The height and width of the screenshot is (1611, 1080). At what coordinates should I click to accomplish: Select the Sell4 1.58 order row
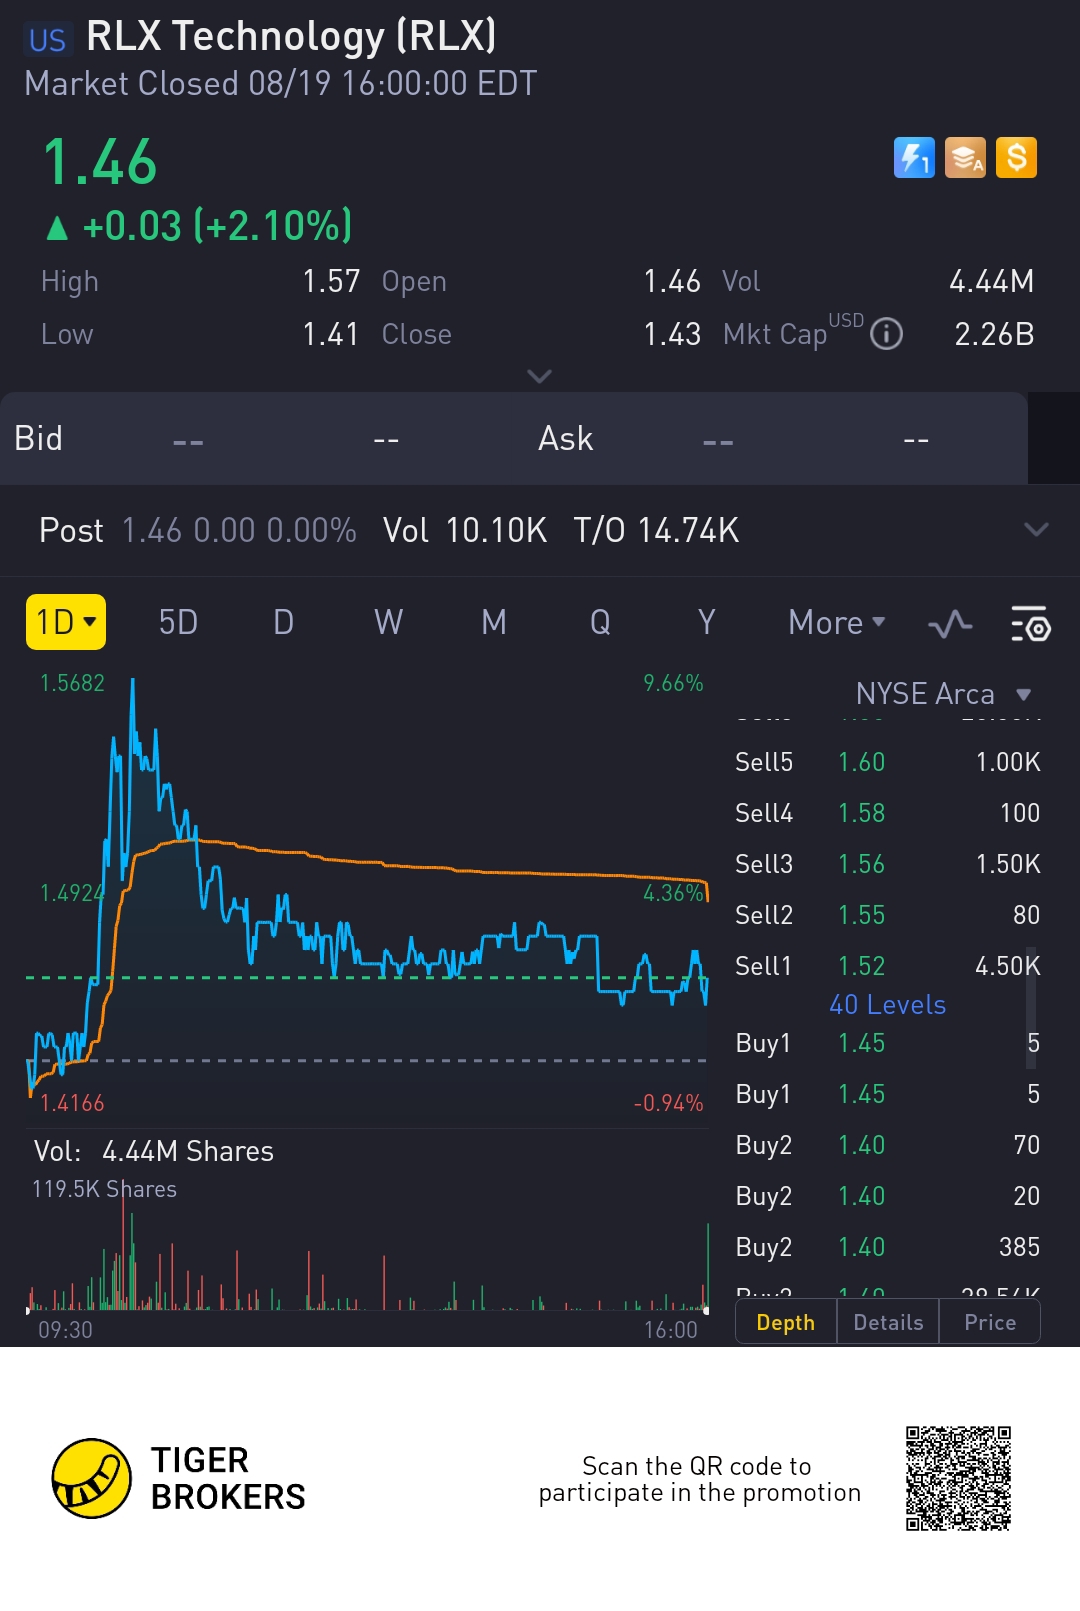[888, 813]
